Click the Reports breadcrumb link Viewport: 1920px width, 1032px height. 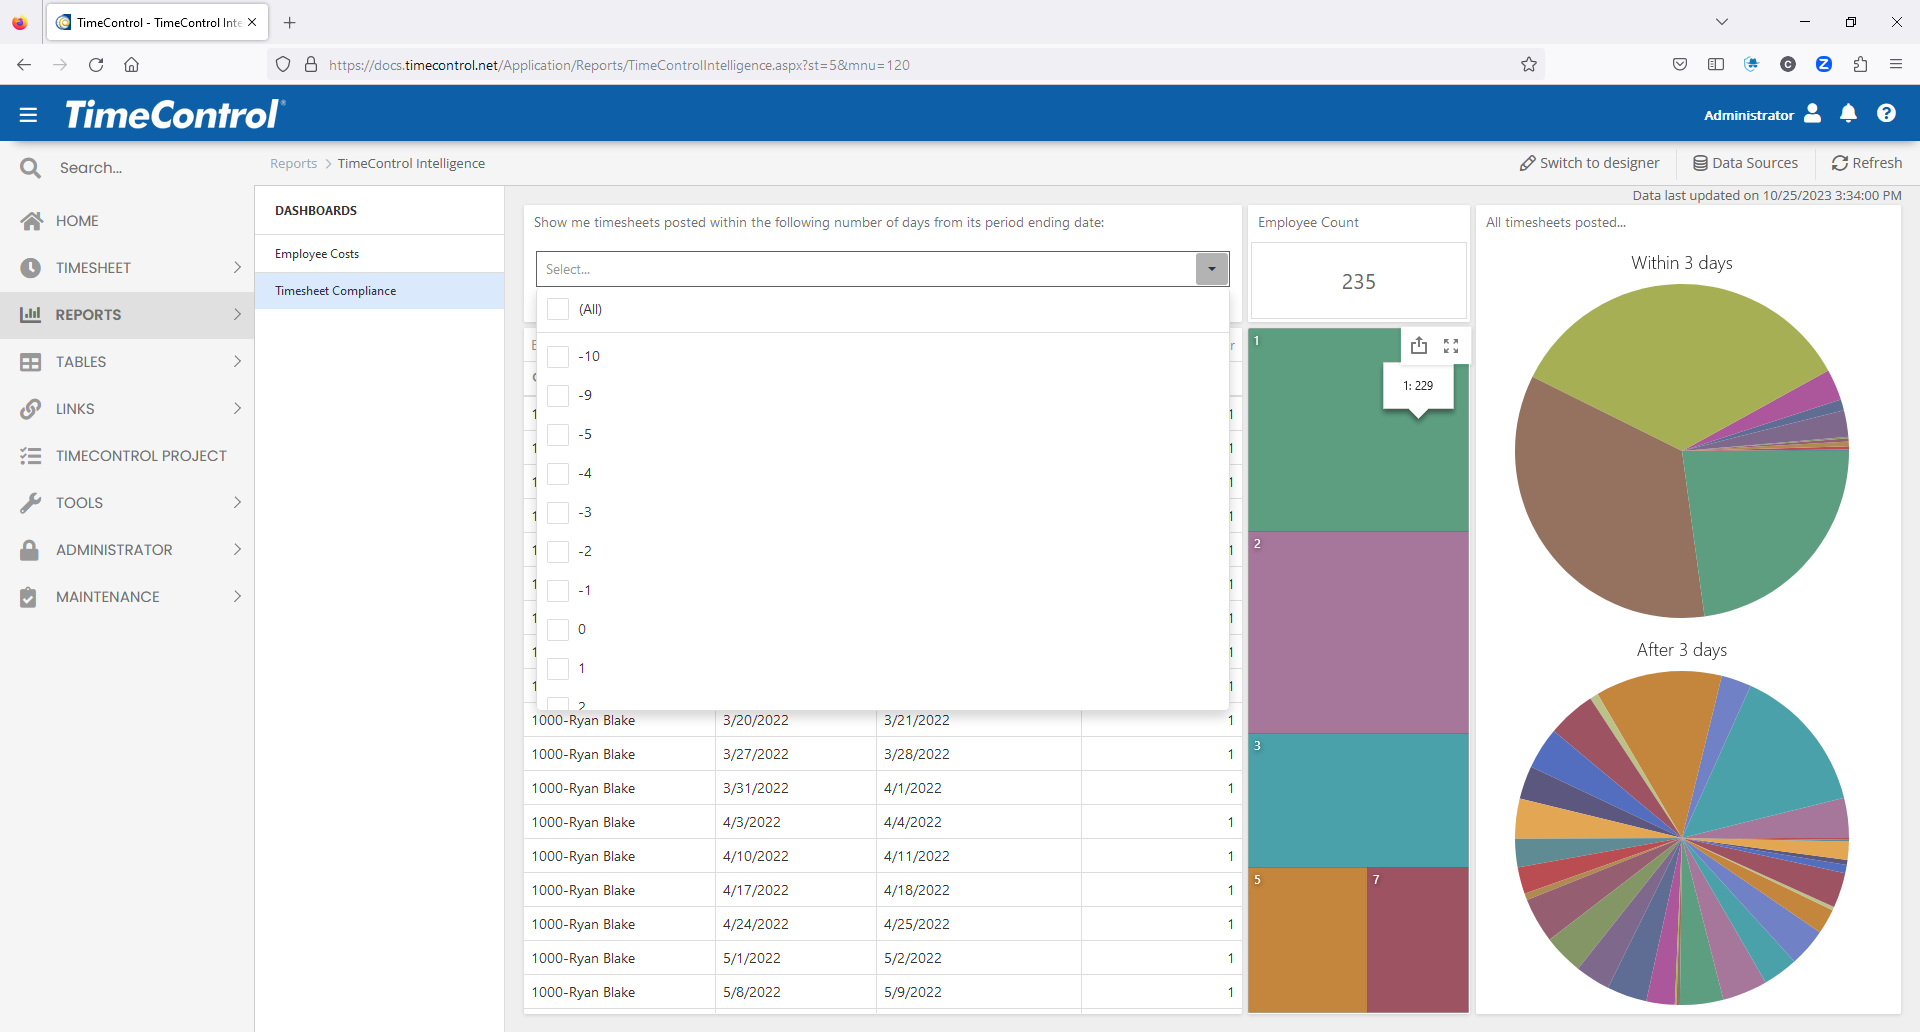293,164
